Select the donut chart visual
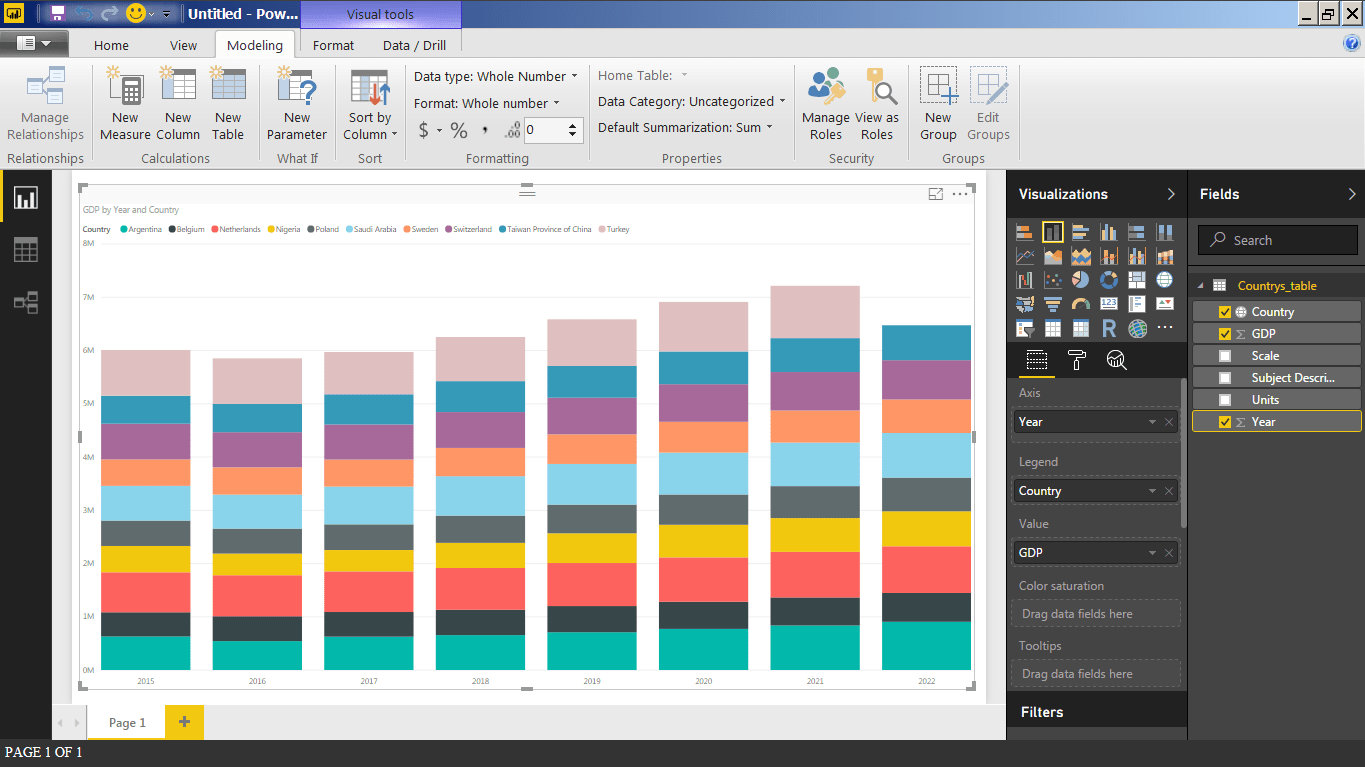The image size is (1365, 767). point(1109,280)
